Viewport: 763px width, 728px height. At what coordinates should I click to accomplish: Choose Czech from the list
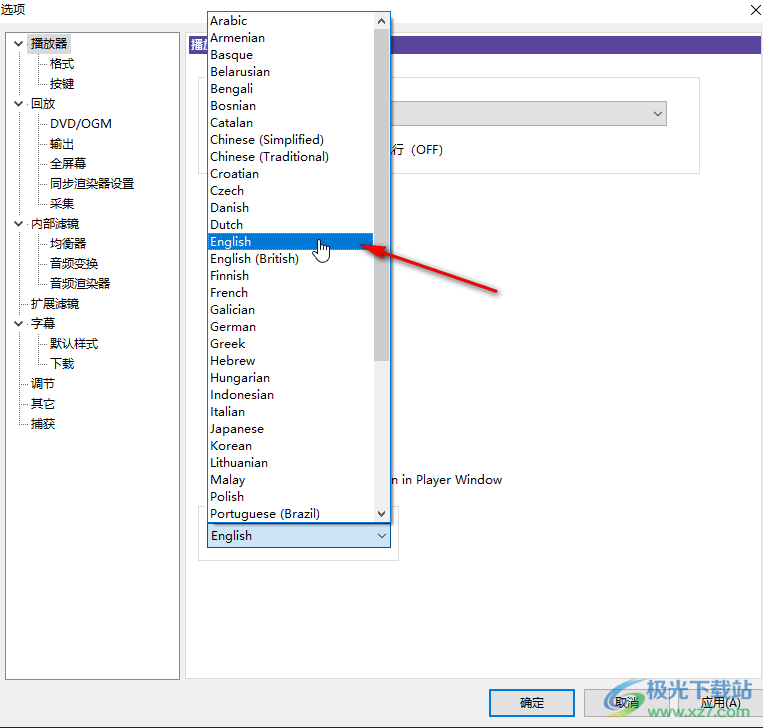point(291,191)
